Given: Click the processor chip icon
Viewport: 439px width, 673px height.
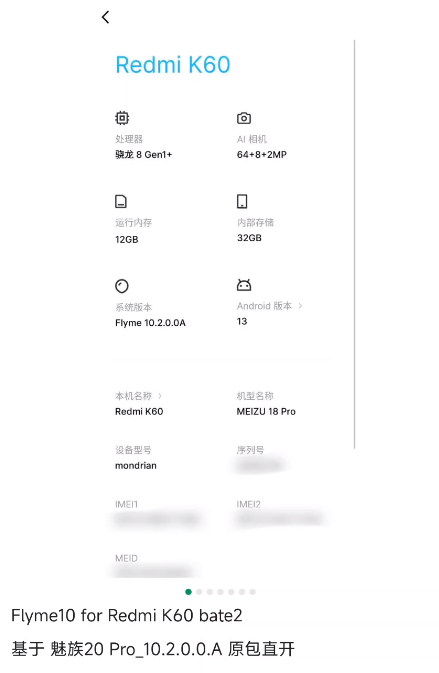Looking at the screenshot, I should [122, 118].
